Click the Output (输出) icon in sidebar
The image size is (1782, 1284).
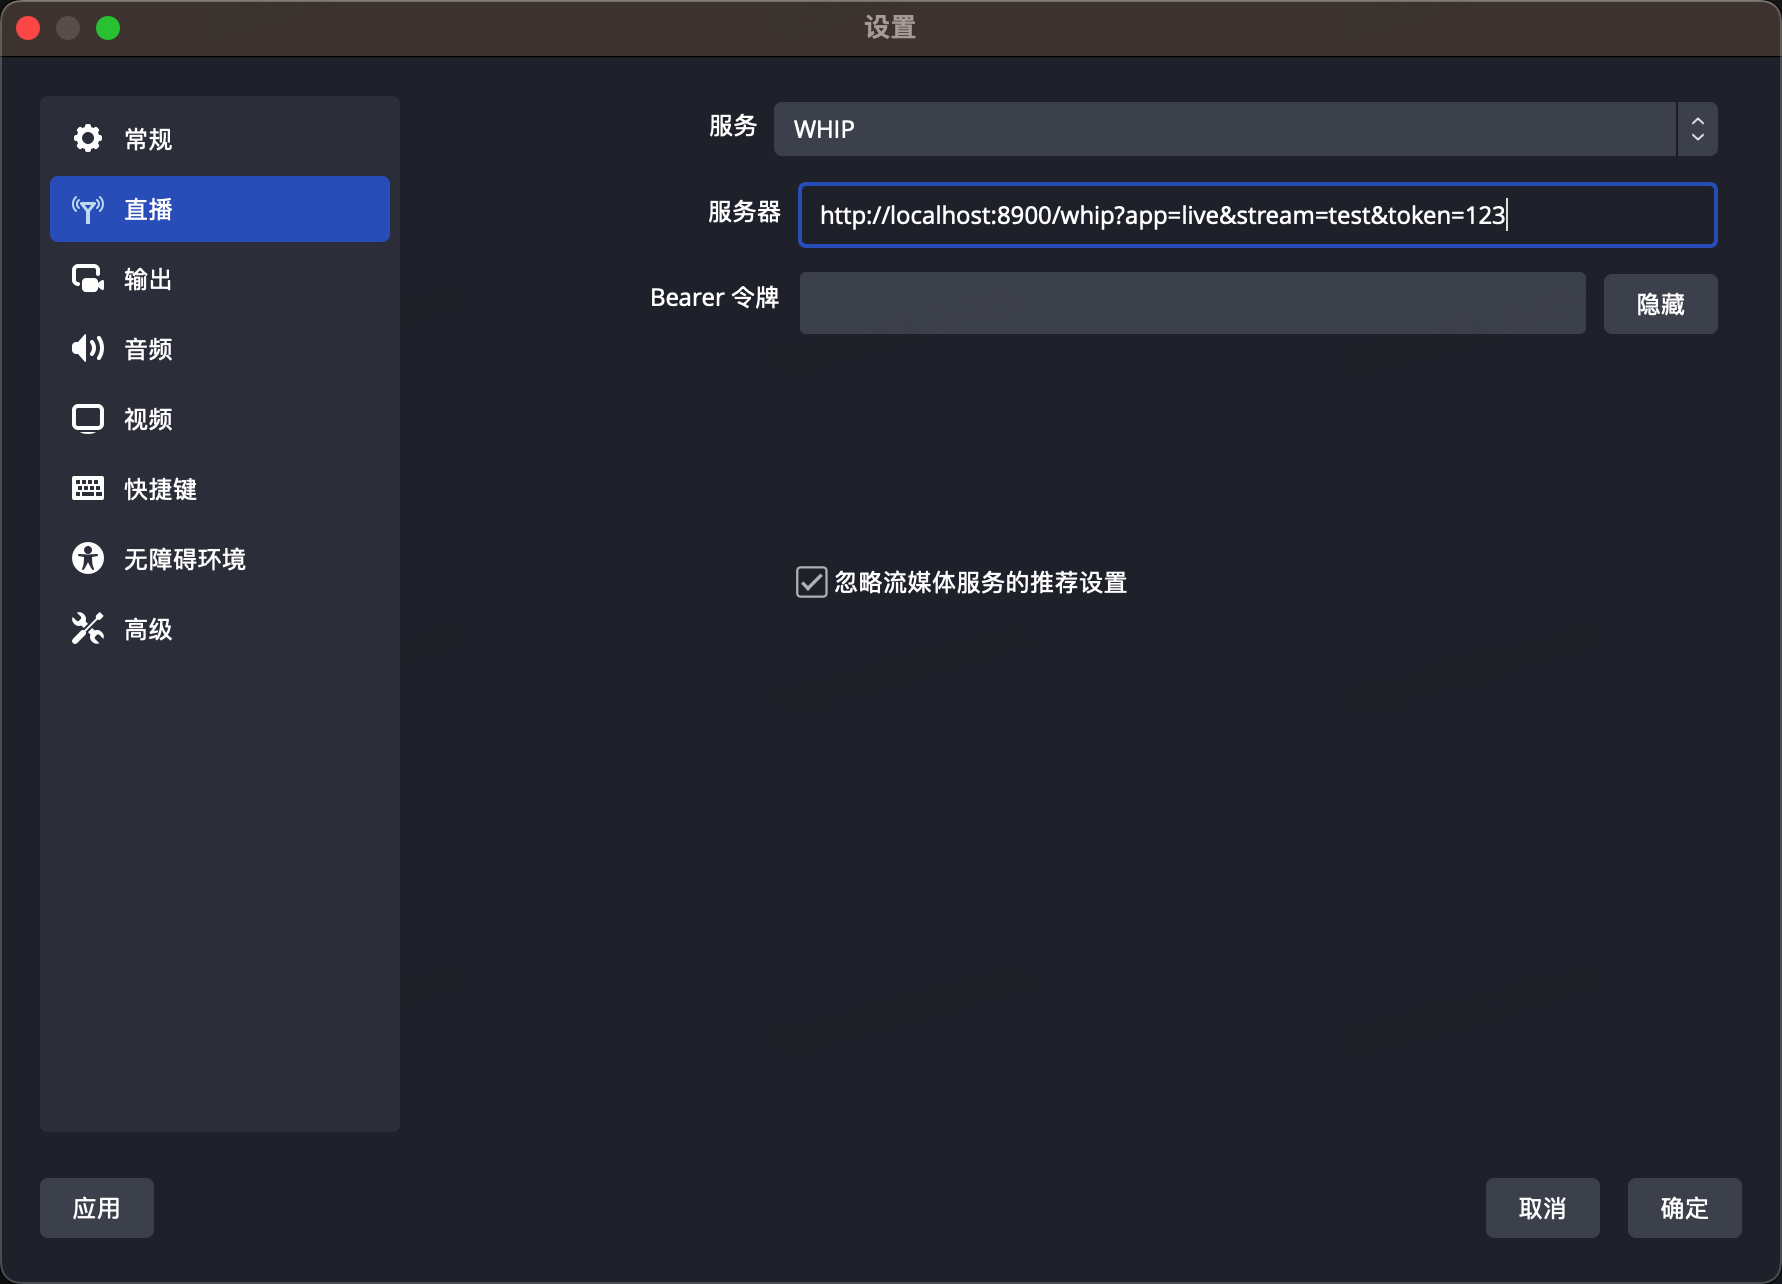pos(88,279)
